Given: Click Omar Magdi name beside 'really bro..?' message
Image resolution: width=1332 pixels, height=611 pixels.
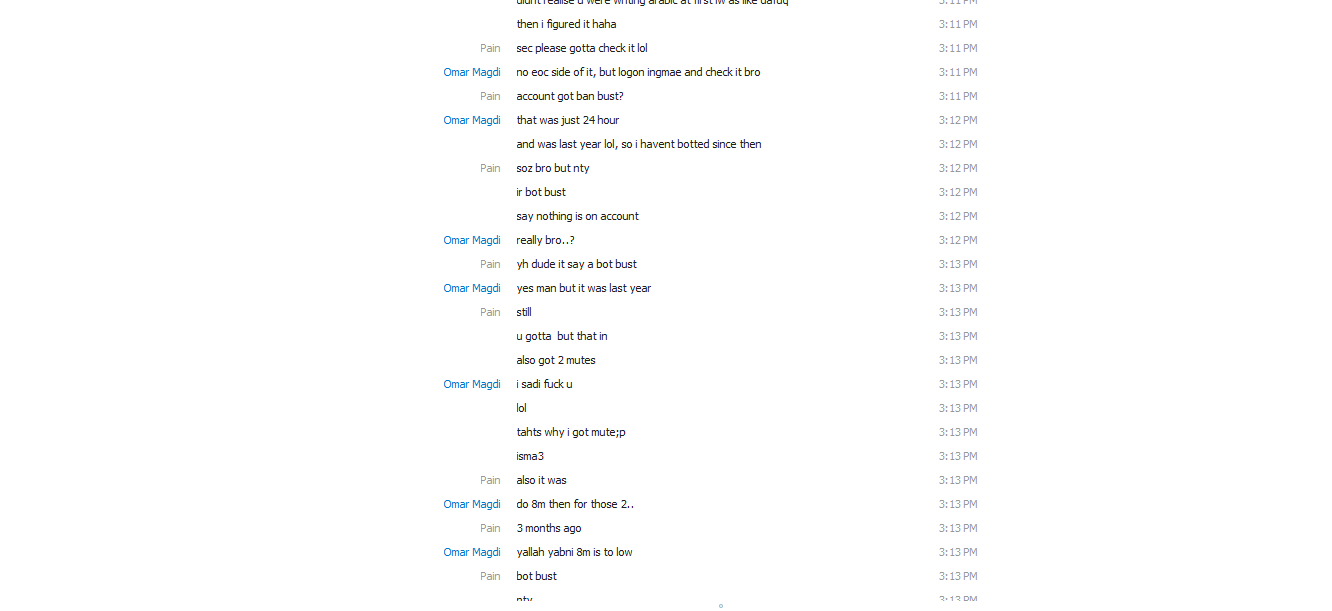Looking at the screenshot, I should tap(471, 240).
